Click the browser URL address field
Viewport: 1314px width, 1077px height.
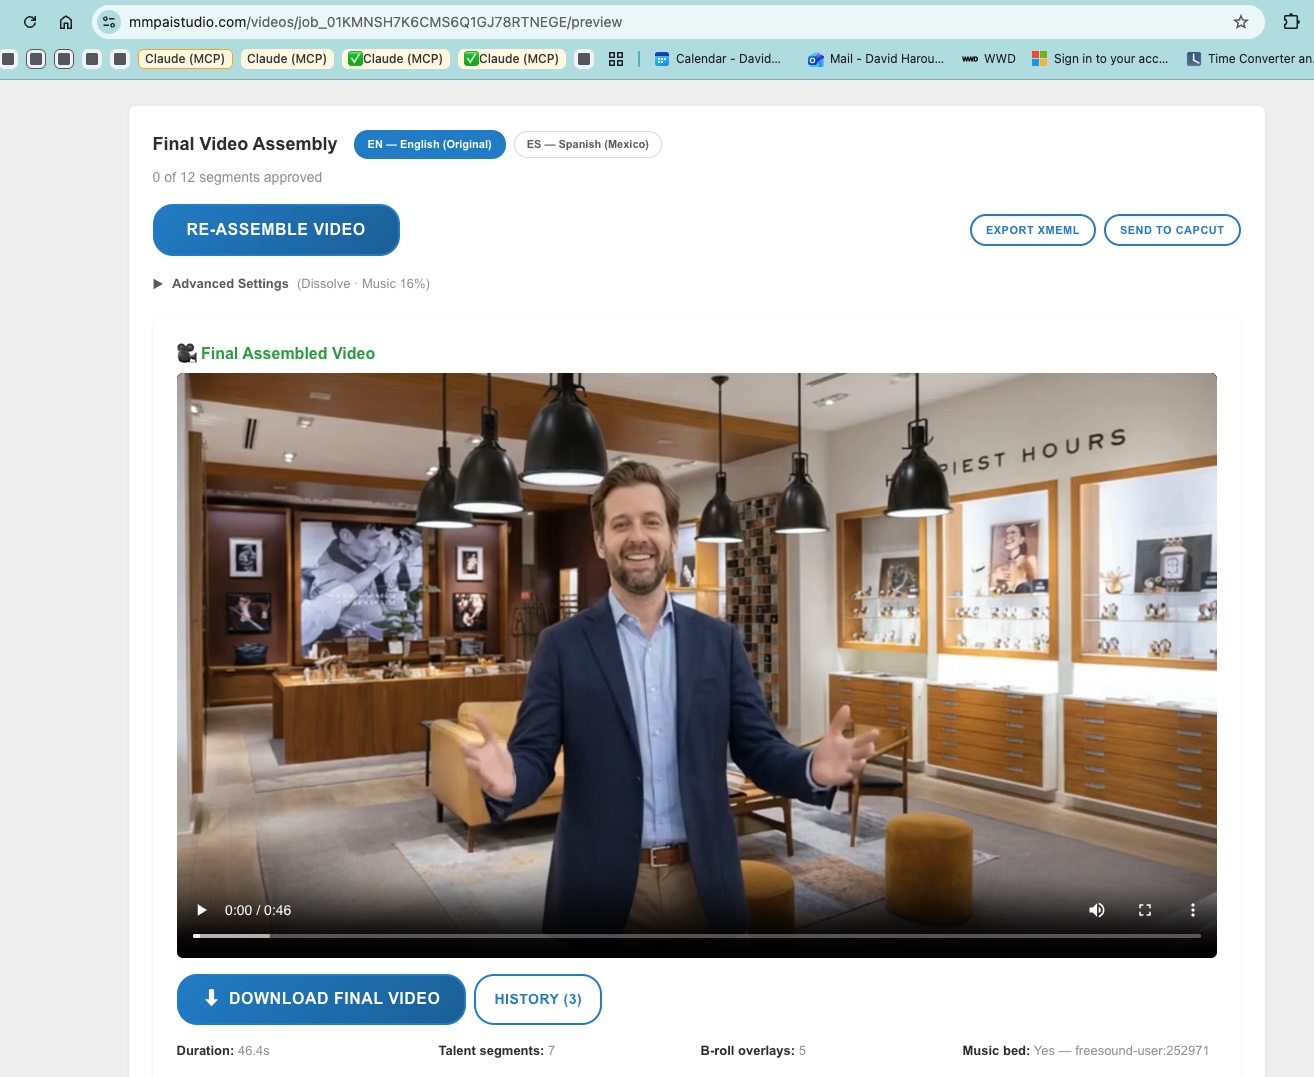pyautogui.click(x=660, y=22)
